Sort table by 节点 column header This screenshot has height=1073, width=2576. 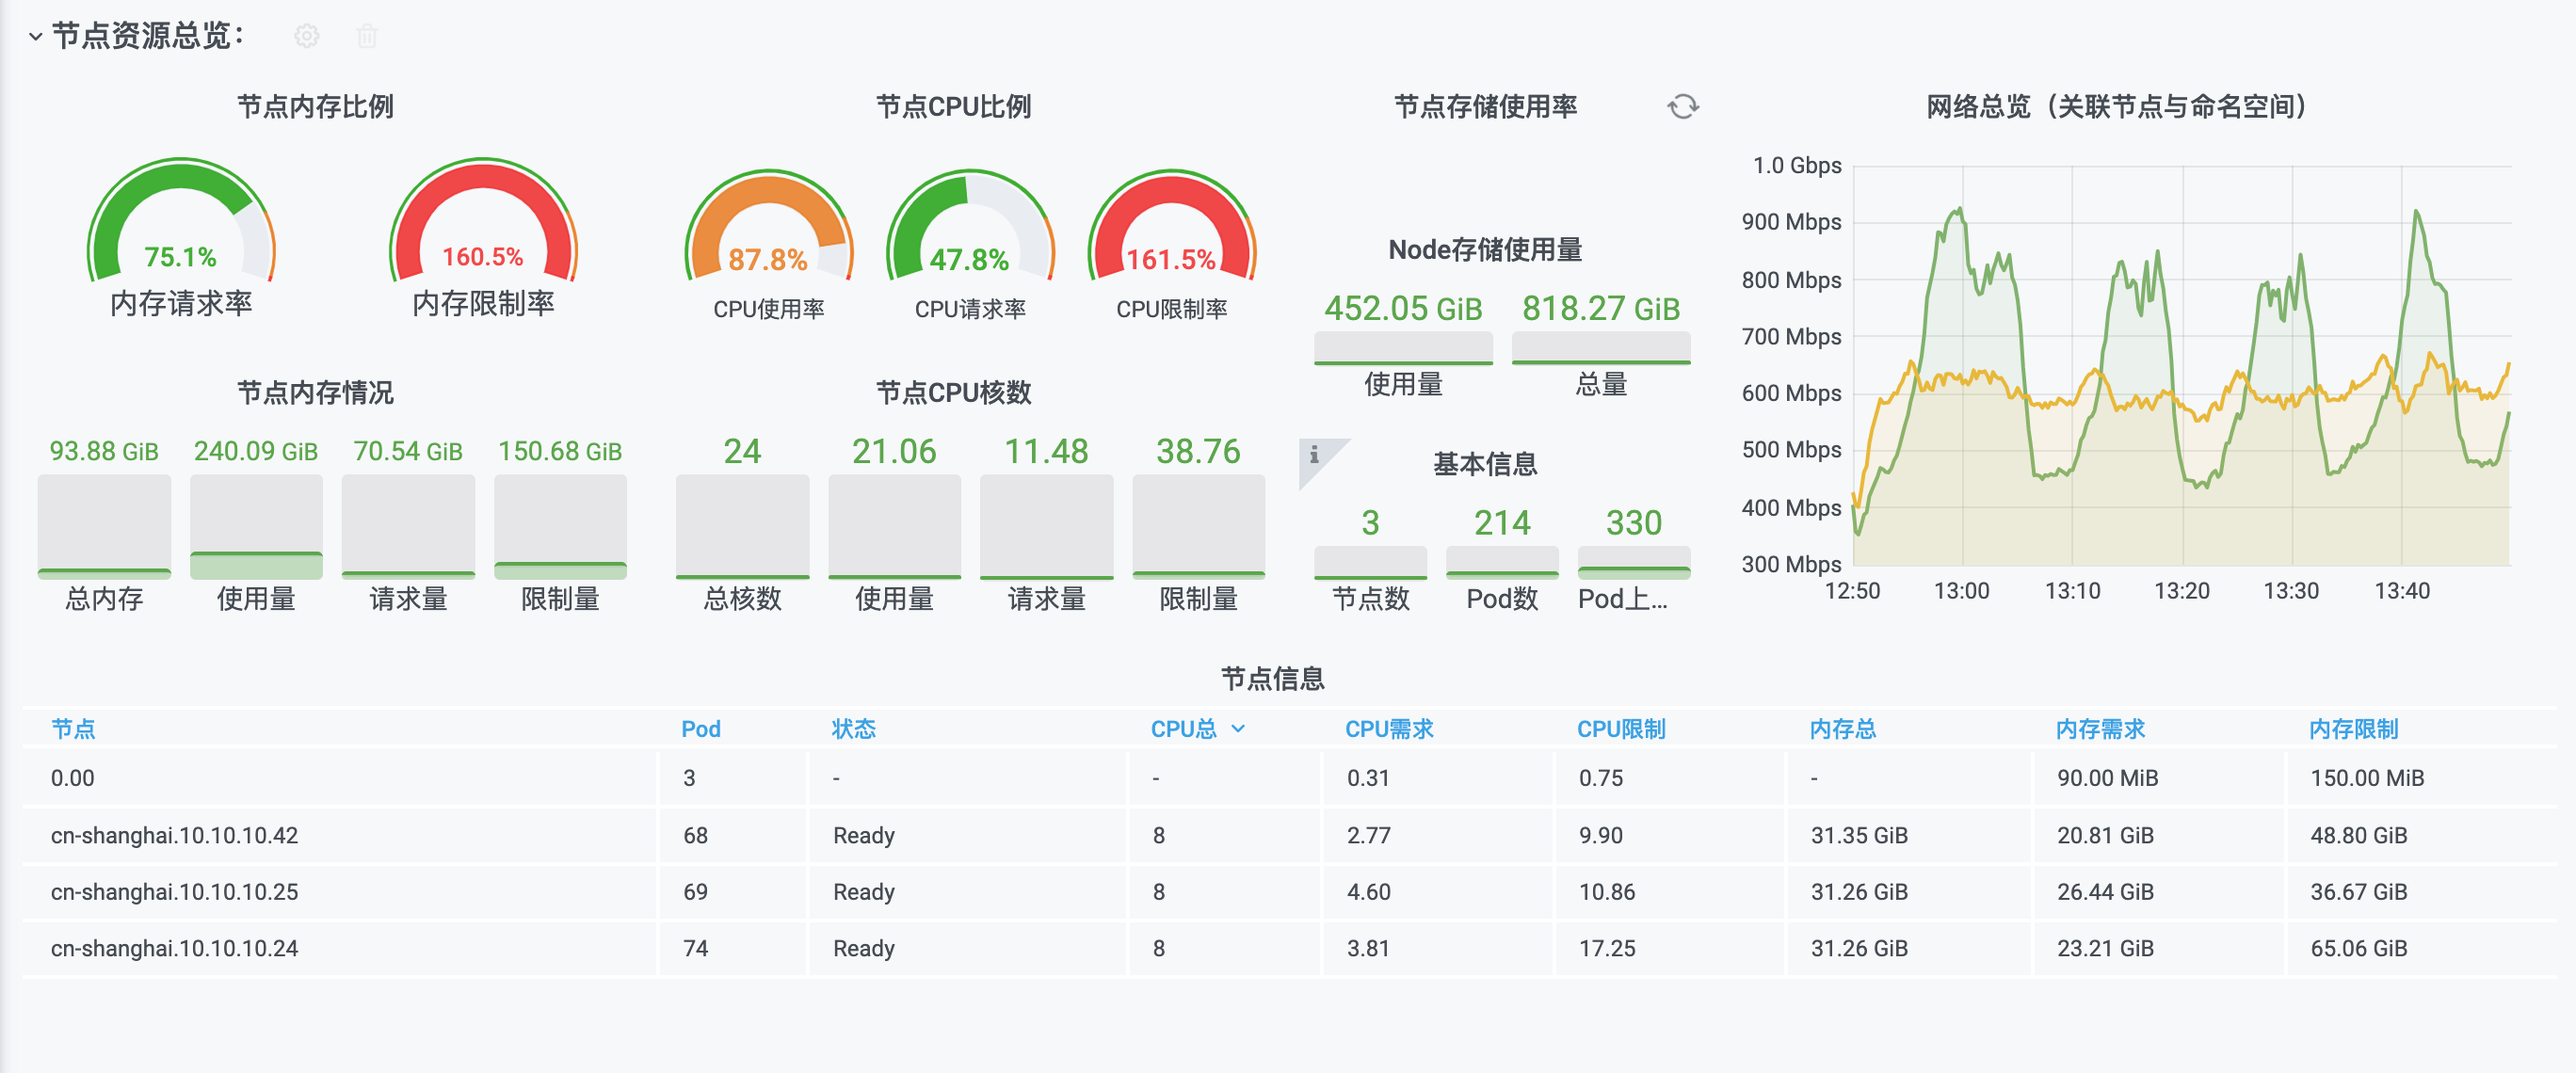coord(73,728)
